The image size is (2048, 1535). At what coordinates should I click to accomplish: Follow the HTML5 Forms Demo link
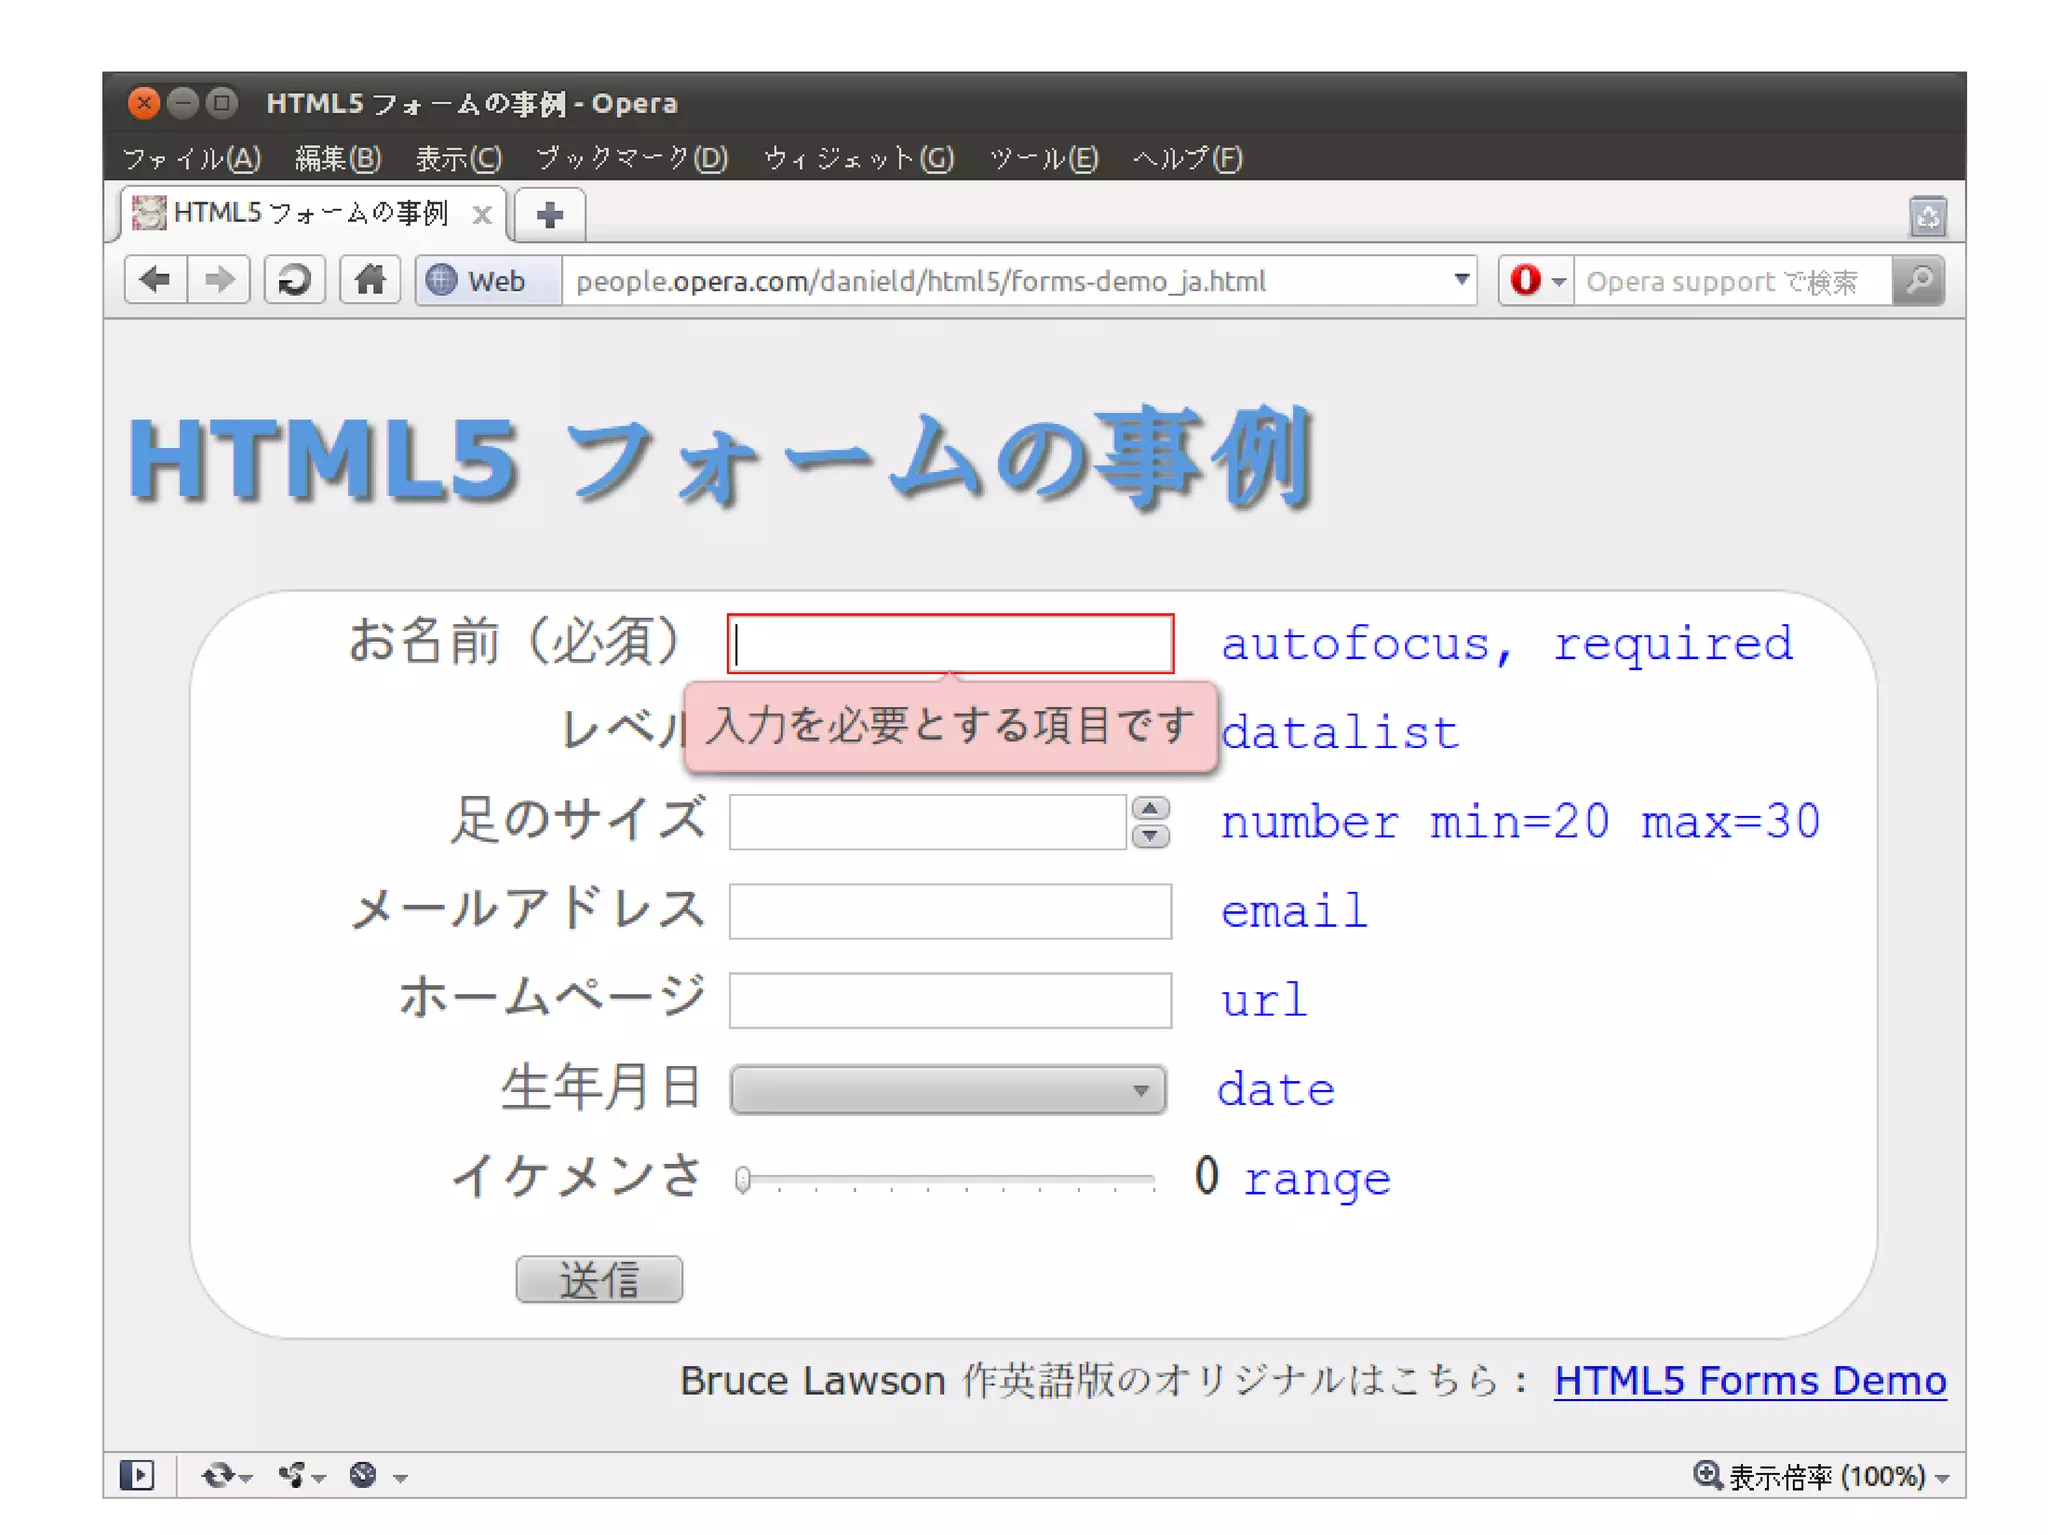(x=1749, y=1380)
